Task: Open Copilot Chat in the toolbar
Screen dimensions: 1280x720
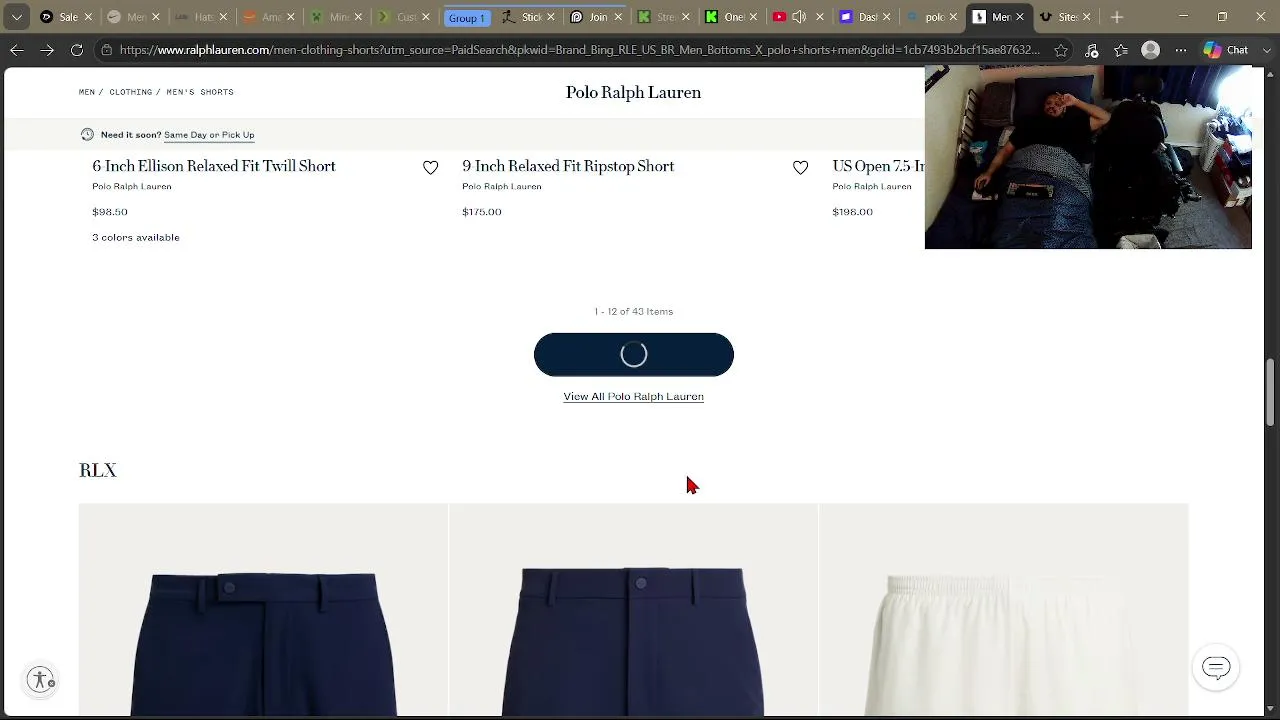Action: click(1227, 50)
